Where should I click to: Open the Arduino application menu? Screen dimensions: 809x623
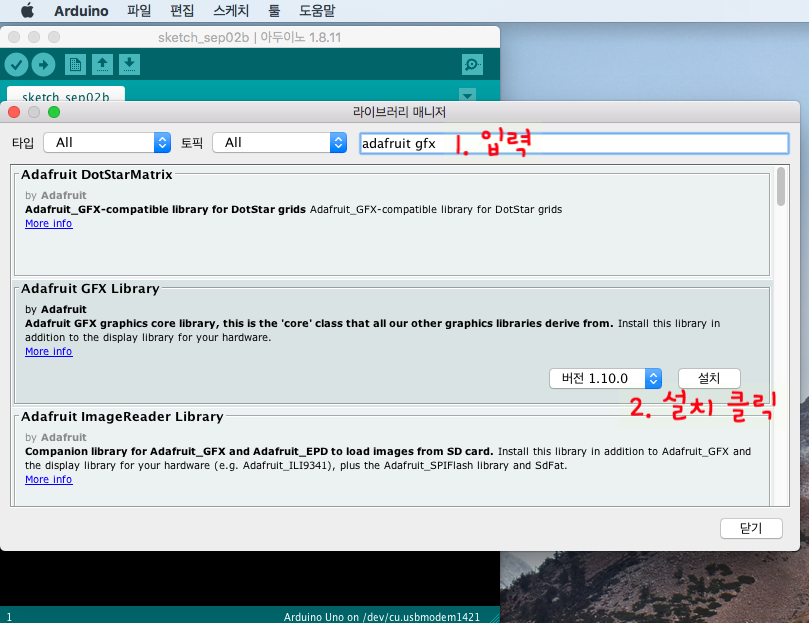pyautogui.click(x=81, y=10)
